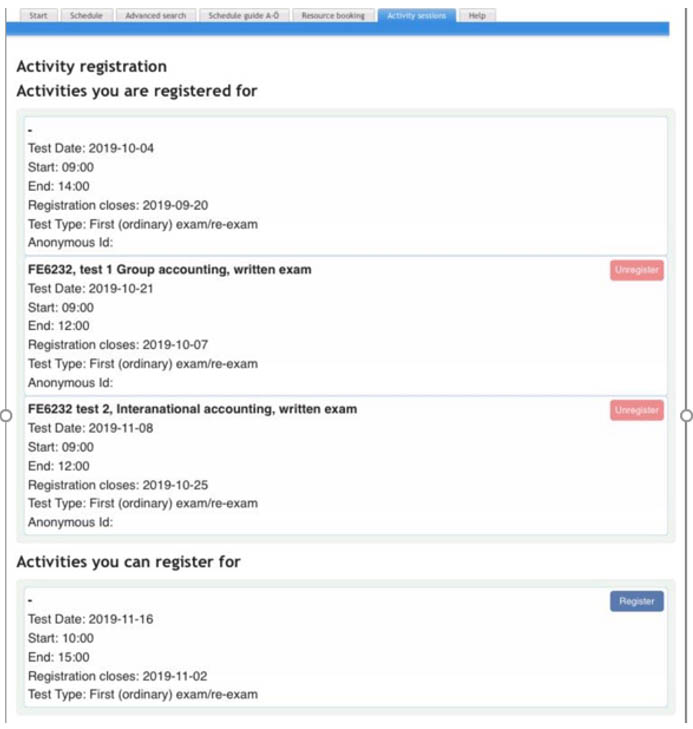Click 'Registration closes: 2019-11-02' text

[118, 676]
